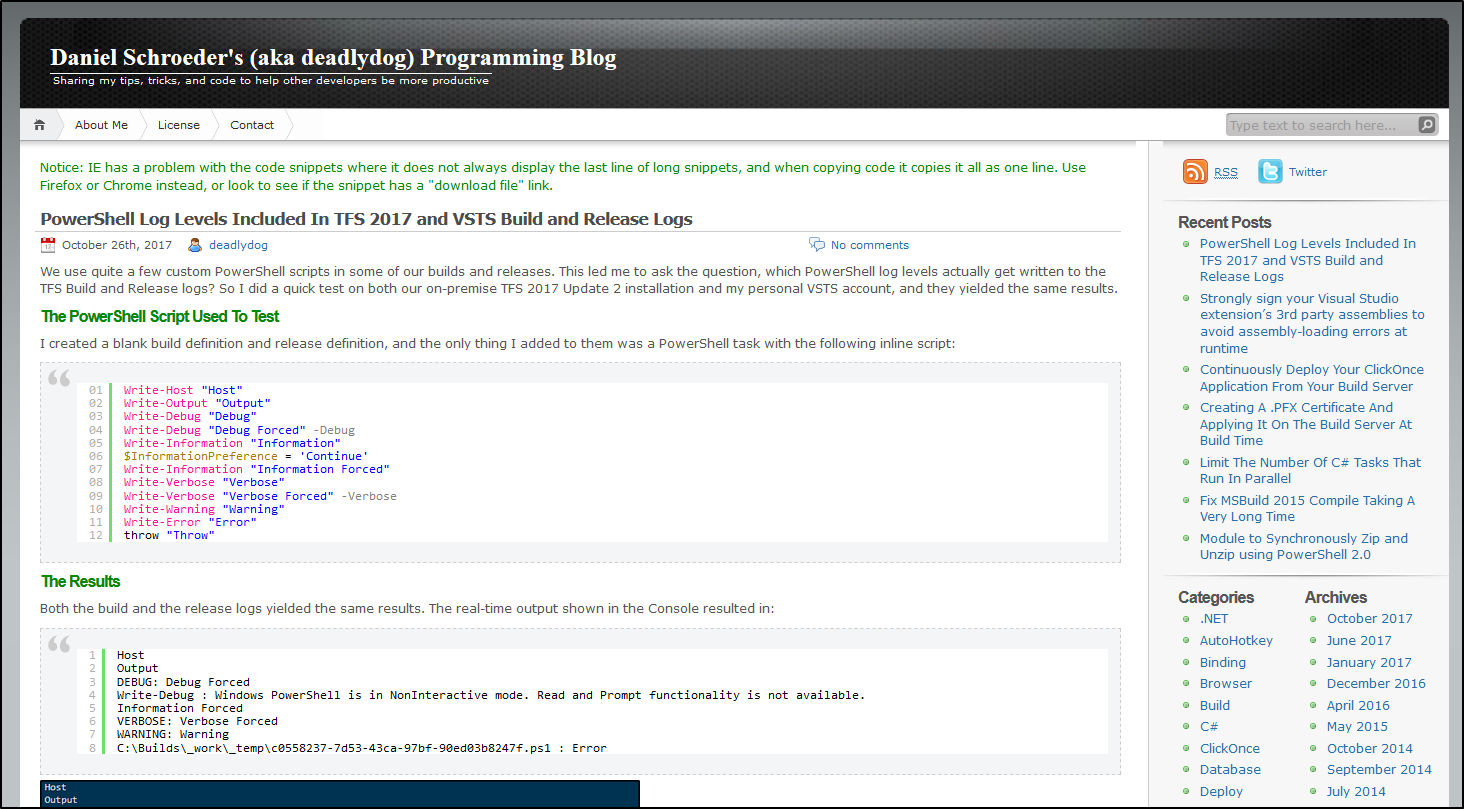The height and width of the screenshot is (809, 1464).
Task: Click the Archives sidebar heading
Action: tap(1336, 597)
